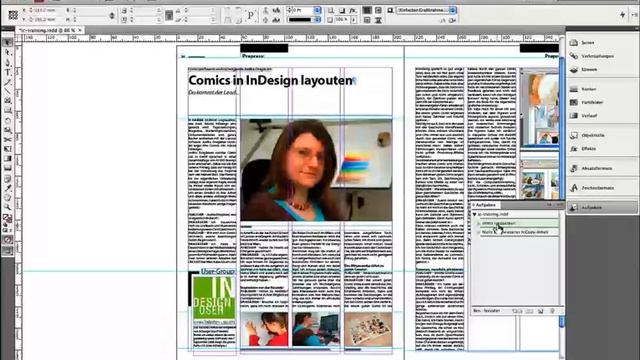Viewport: 640px width, 360px height.
Task: Open the Verlauf panel
Action: (602, 116)
